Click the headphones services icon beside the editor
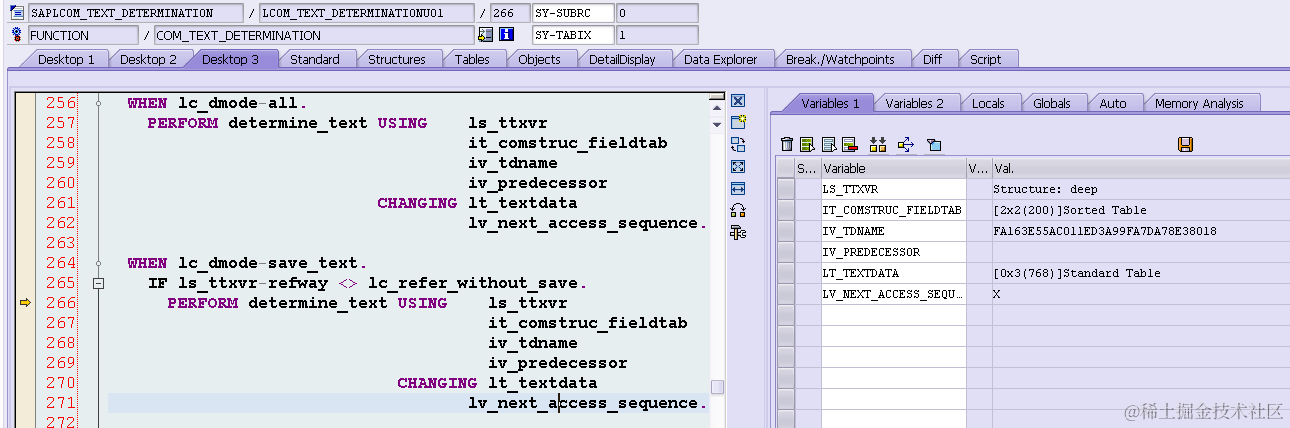Image resolution: width=1290 pixels, height=428 pixels. click(x=738, y=211)
